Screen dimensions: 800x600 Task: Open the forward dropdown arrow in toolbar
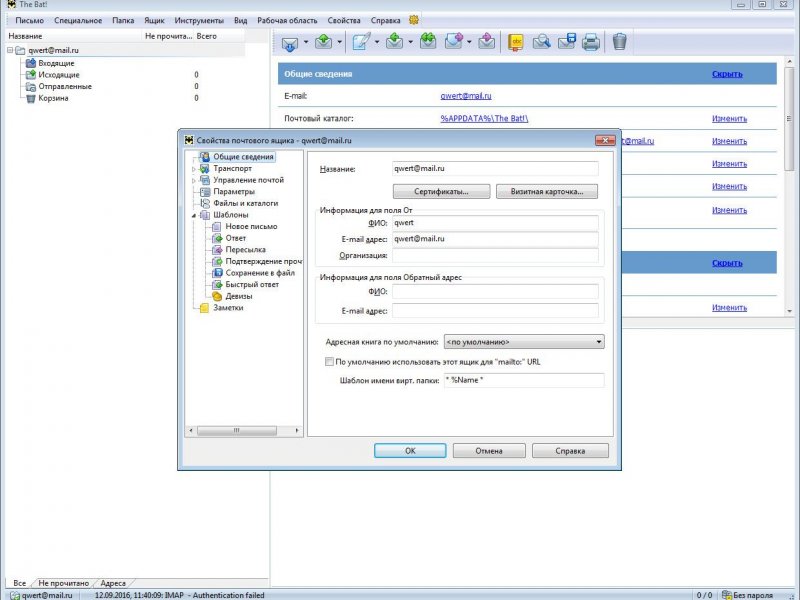(469, 42)
